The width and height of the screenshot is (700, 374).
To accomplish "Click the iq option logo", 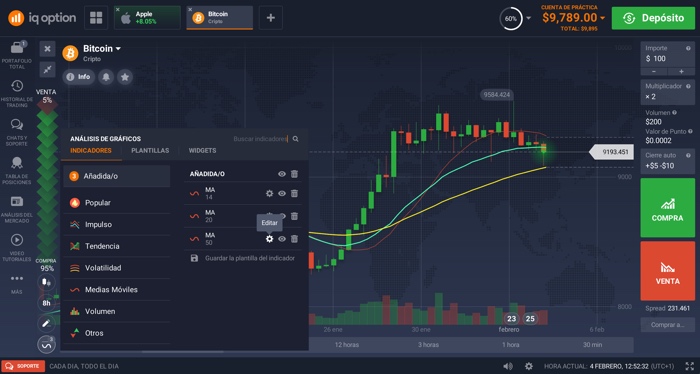I will [42, 18].
